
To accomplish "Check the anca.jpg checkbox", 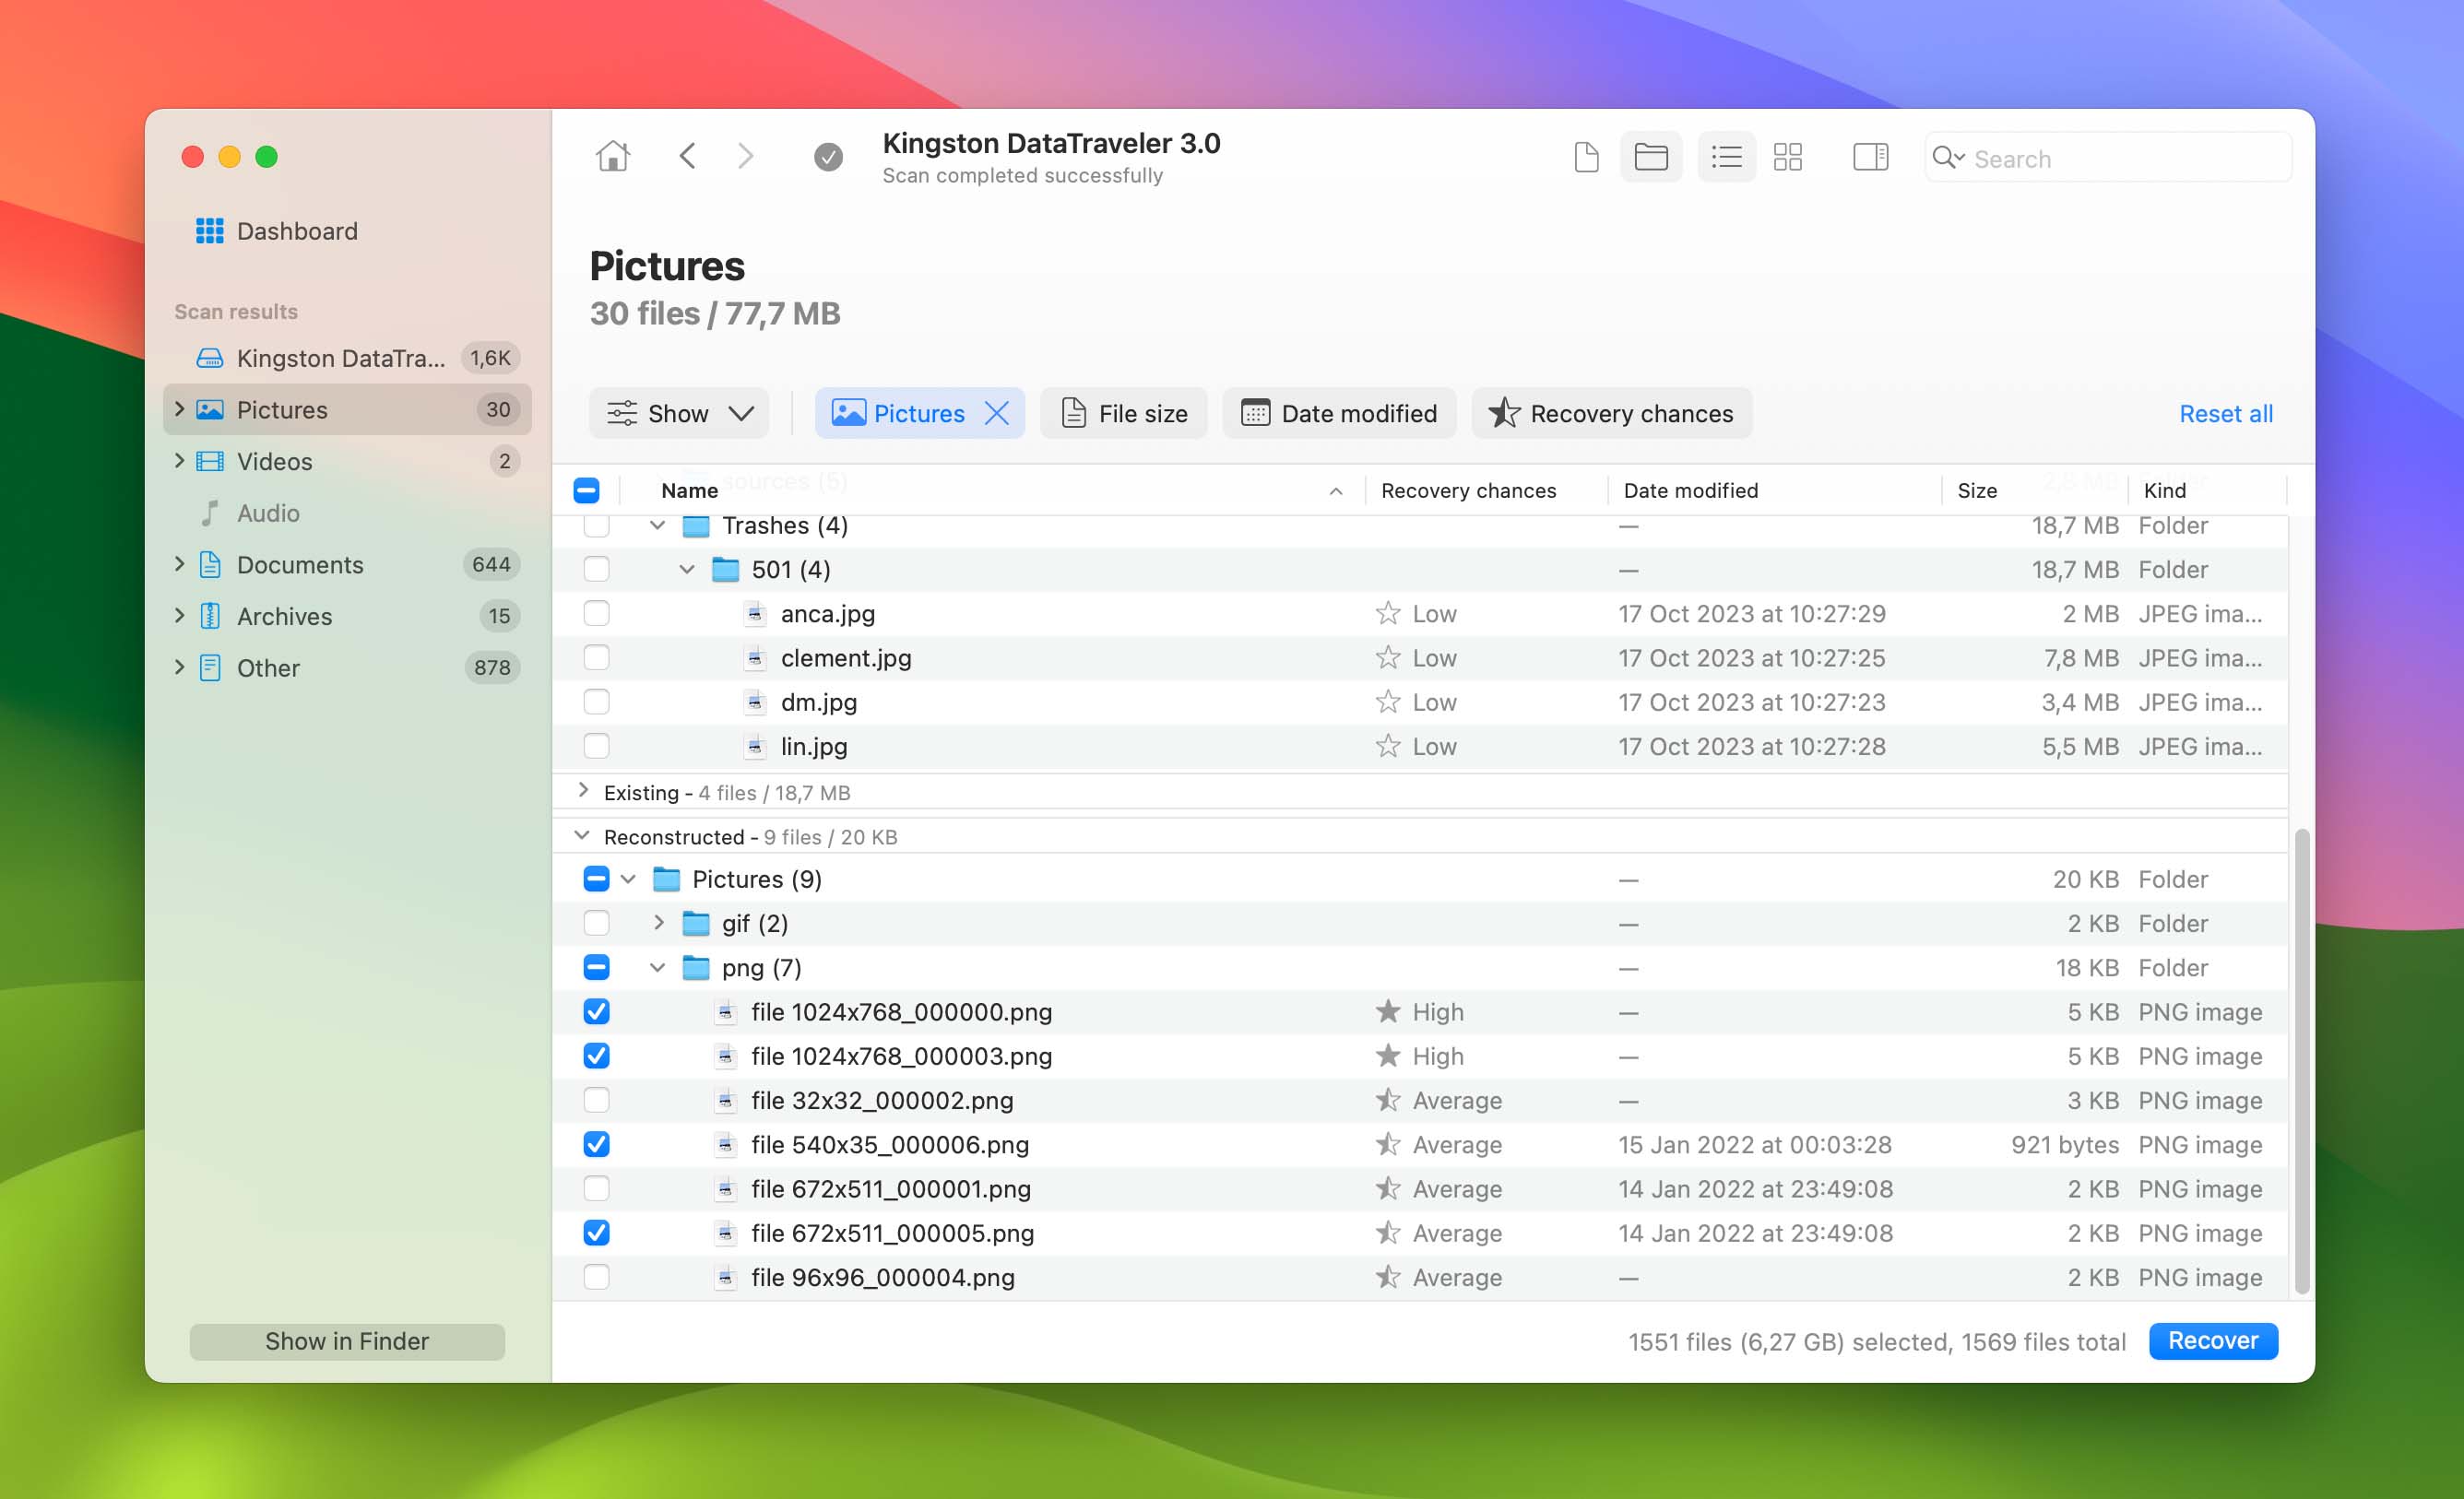I will click(x=596, y=613).
